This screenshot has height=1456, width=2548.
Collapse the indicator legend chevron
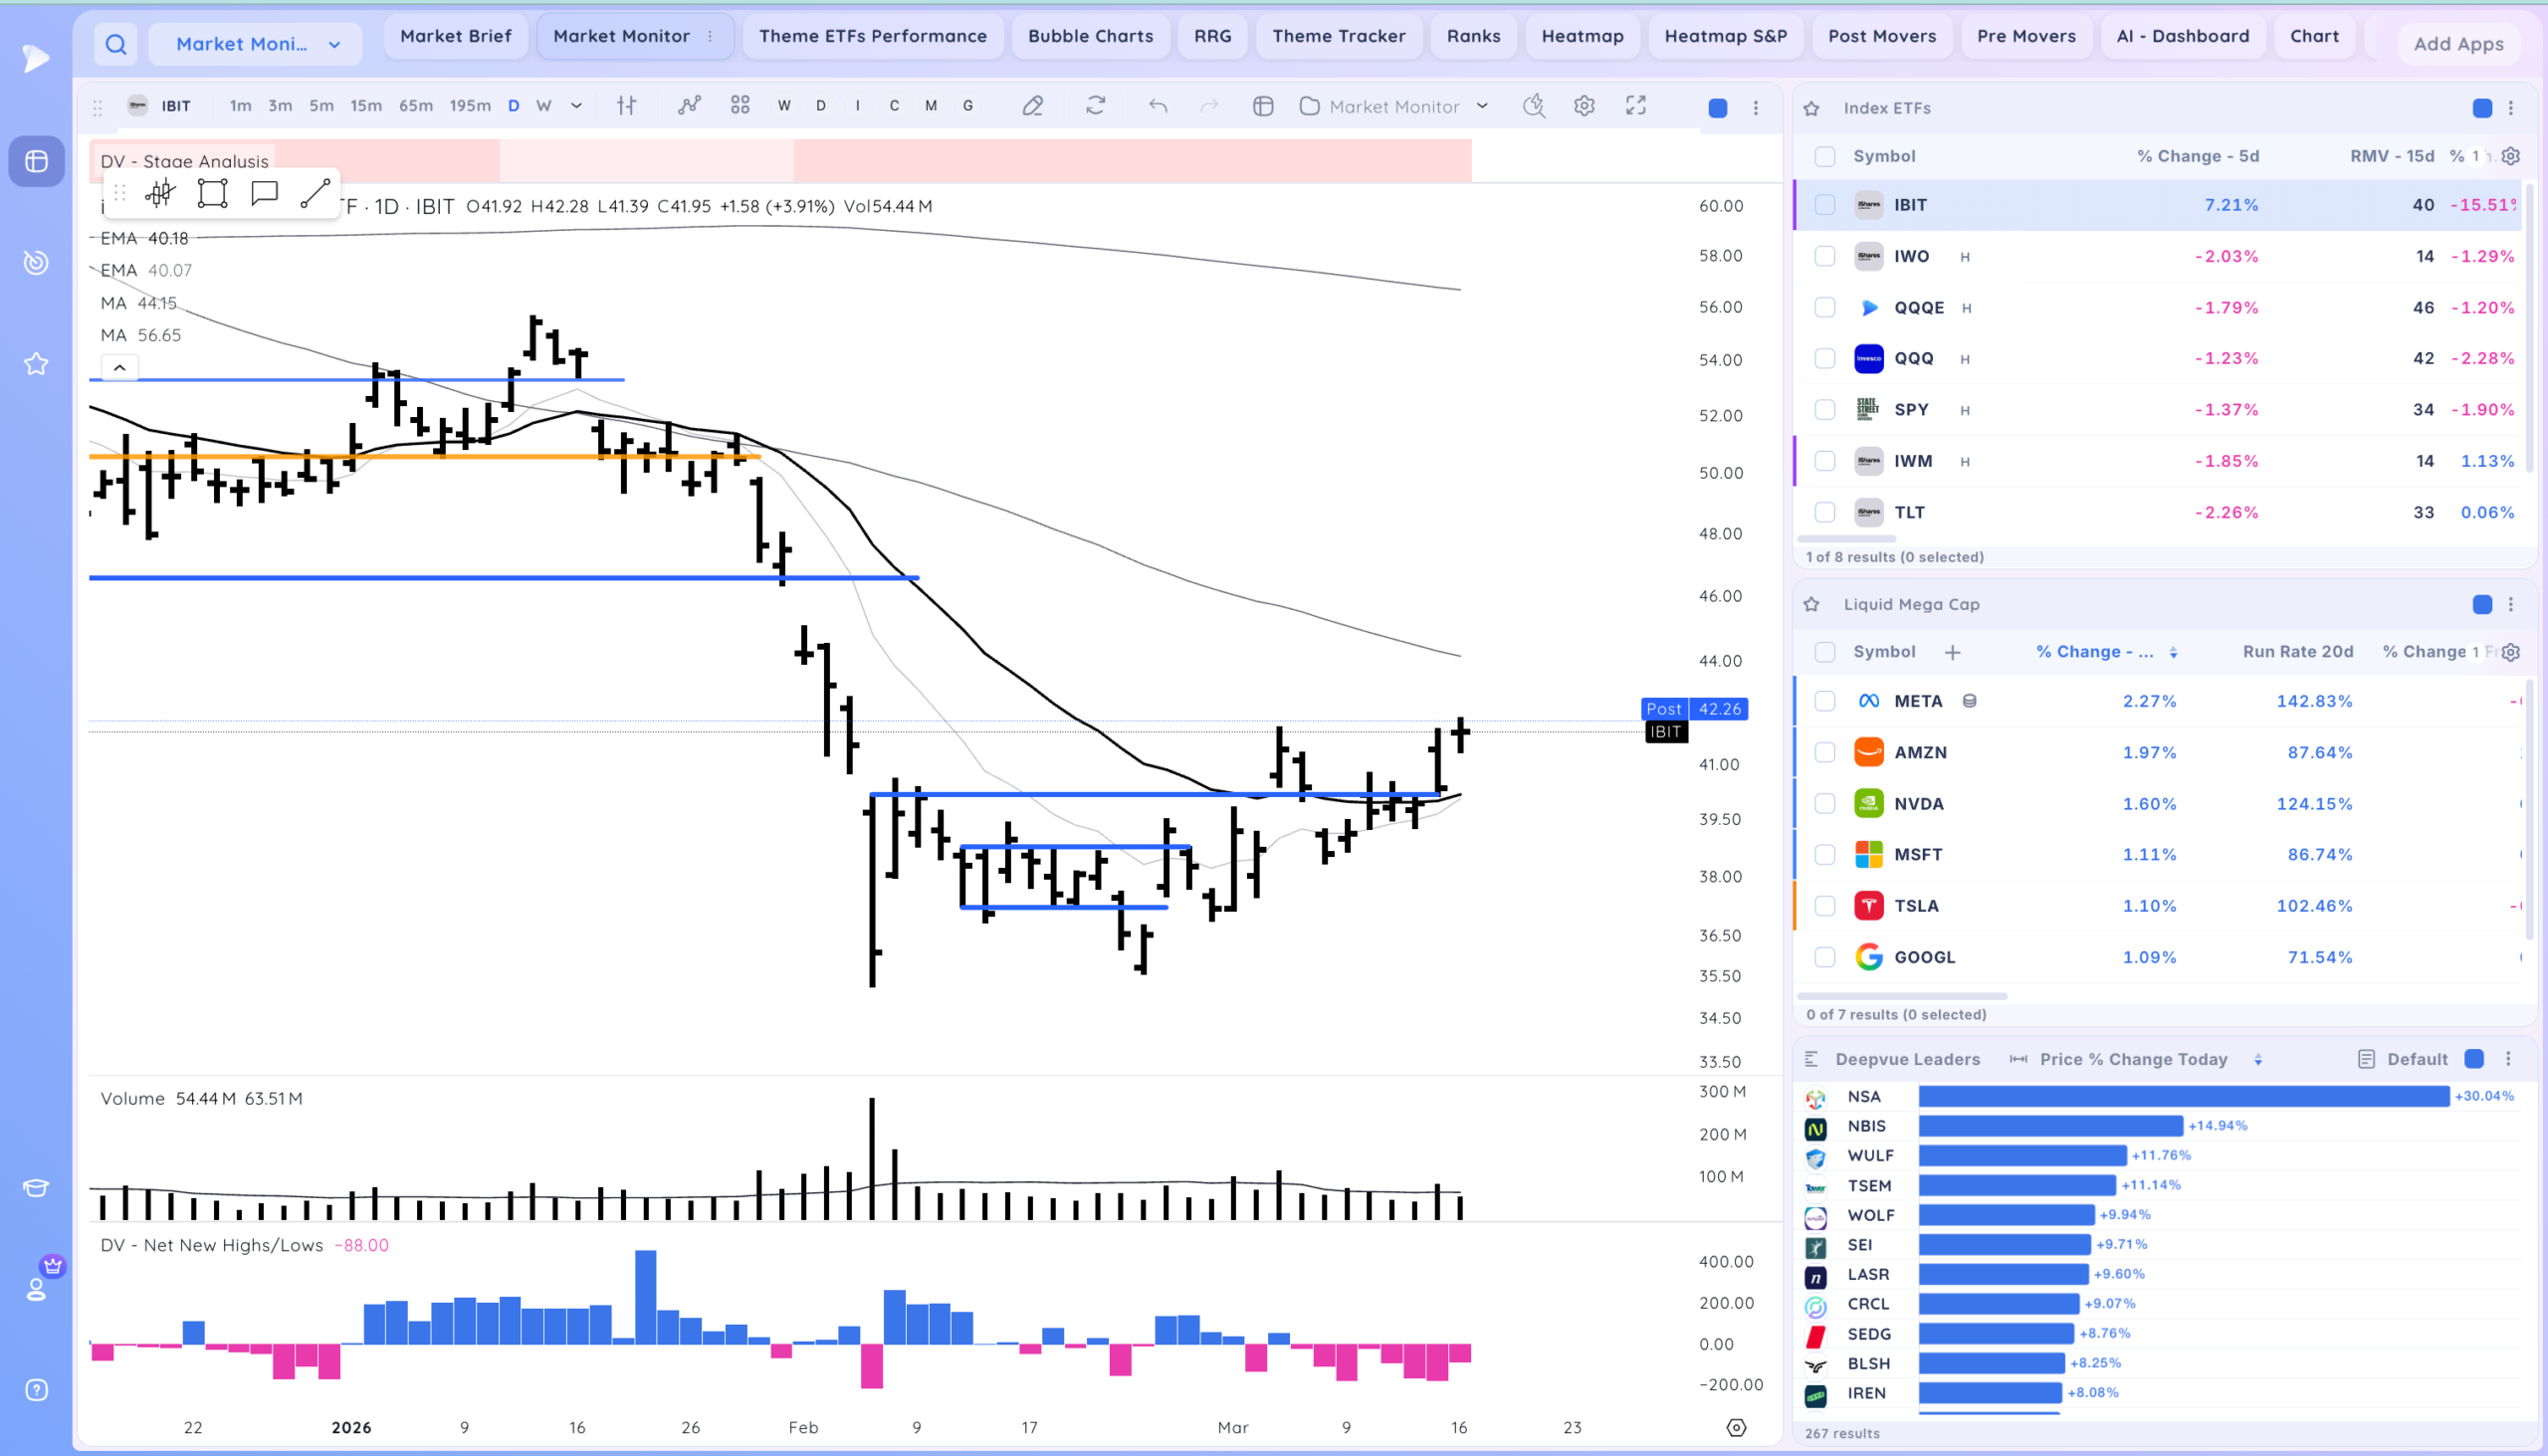point(120,368)
